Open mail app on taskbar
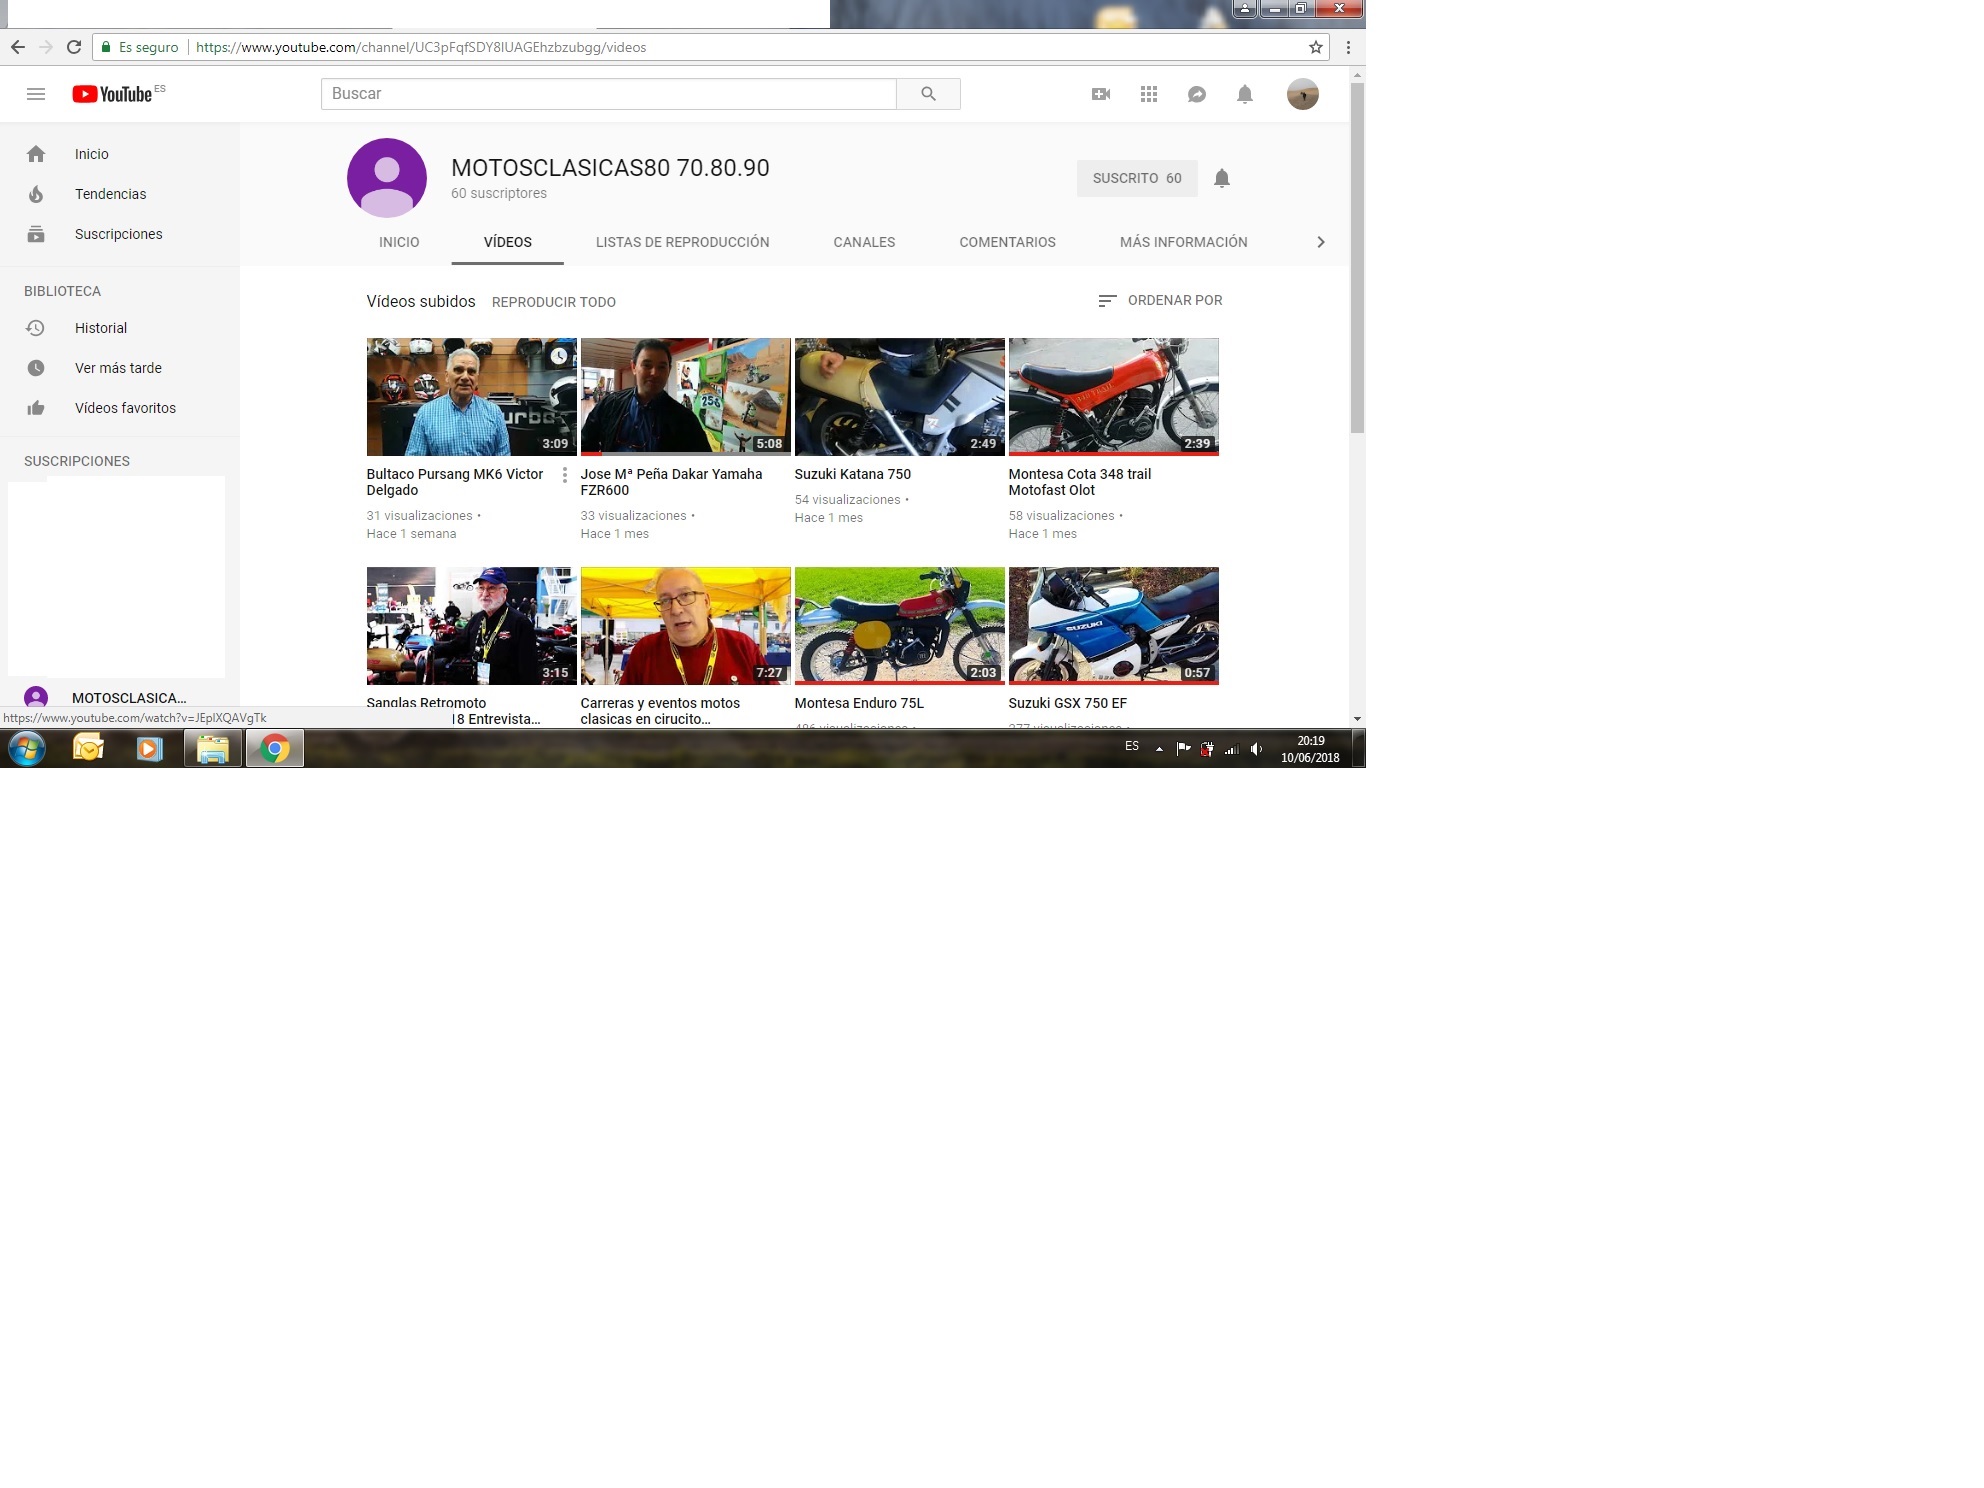Screen dimensions: 1984x1488 pyautogui.click(x=88, y=748)
